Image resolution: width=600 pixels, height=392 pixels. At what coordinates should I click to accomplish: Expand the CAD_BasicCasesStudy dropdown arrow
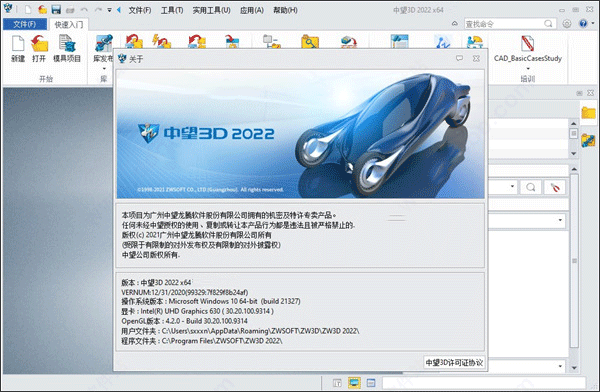(528, 69)
